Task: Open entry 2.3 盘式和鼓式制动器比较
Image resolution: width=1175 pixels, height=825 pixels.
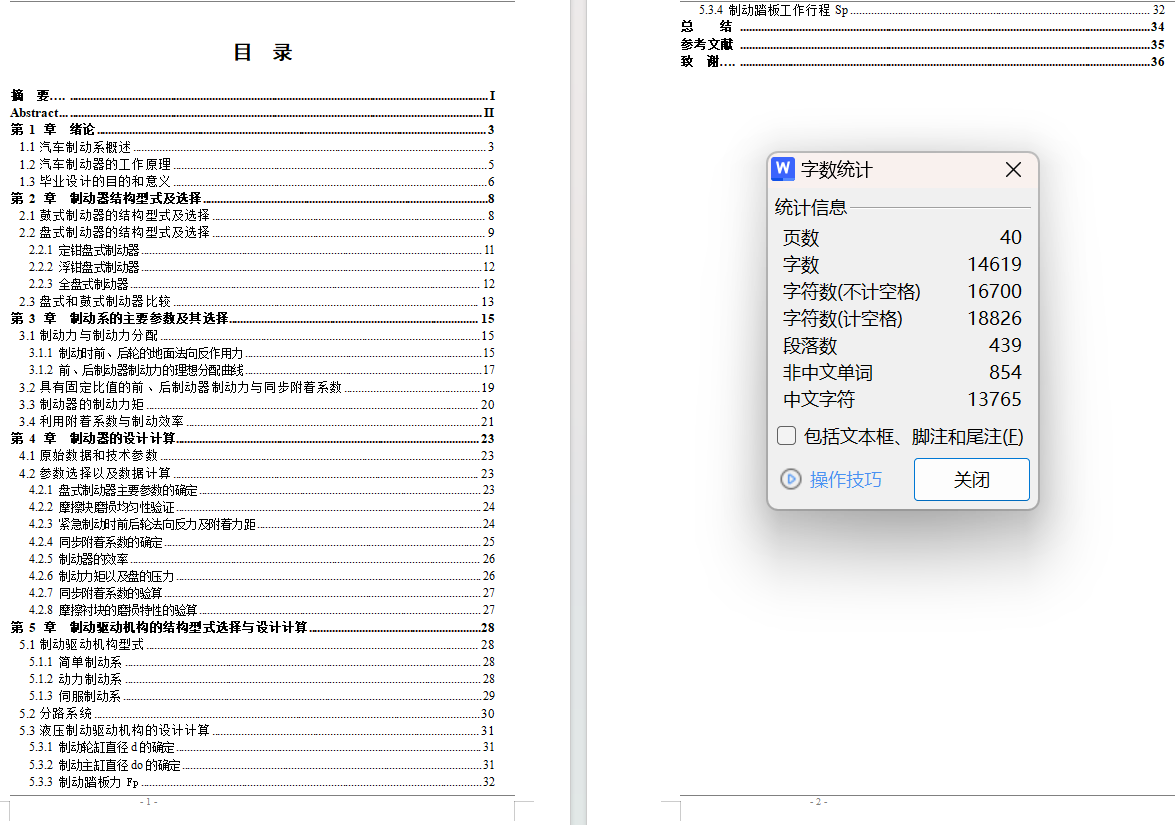Action: click(257, 301)
